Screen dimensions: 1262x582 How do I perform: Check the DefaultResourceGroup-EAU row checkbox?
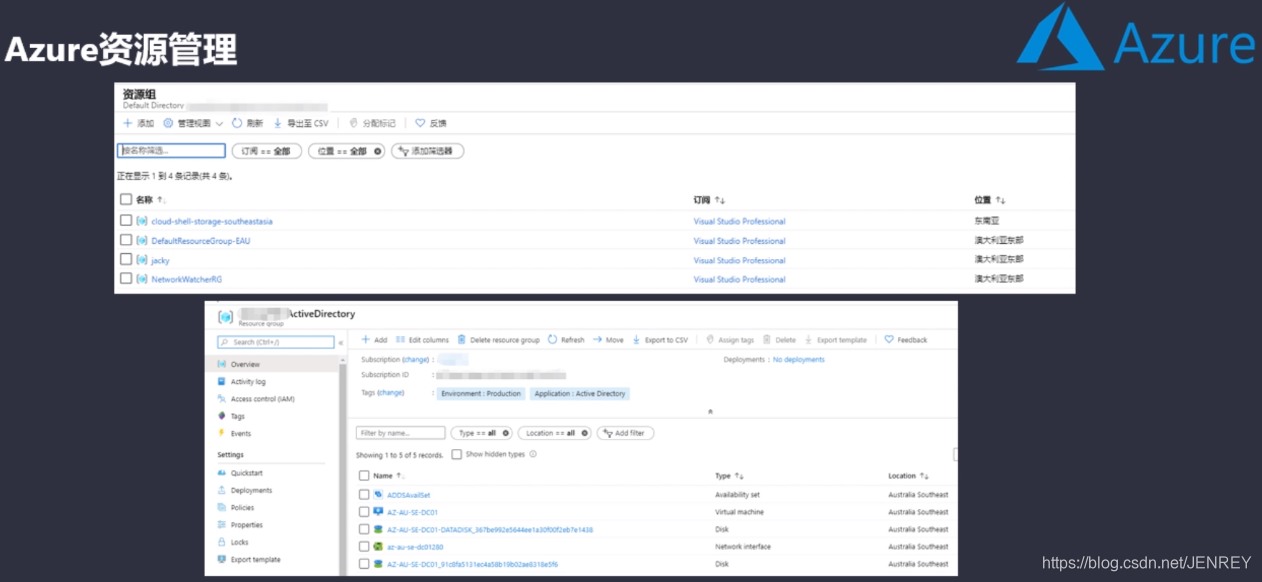[126, 240]
